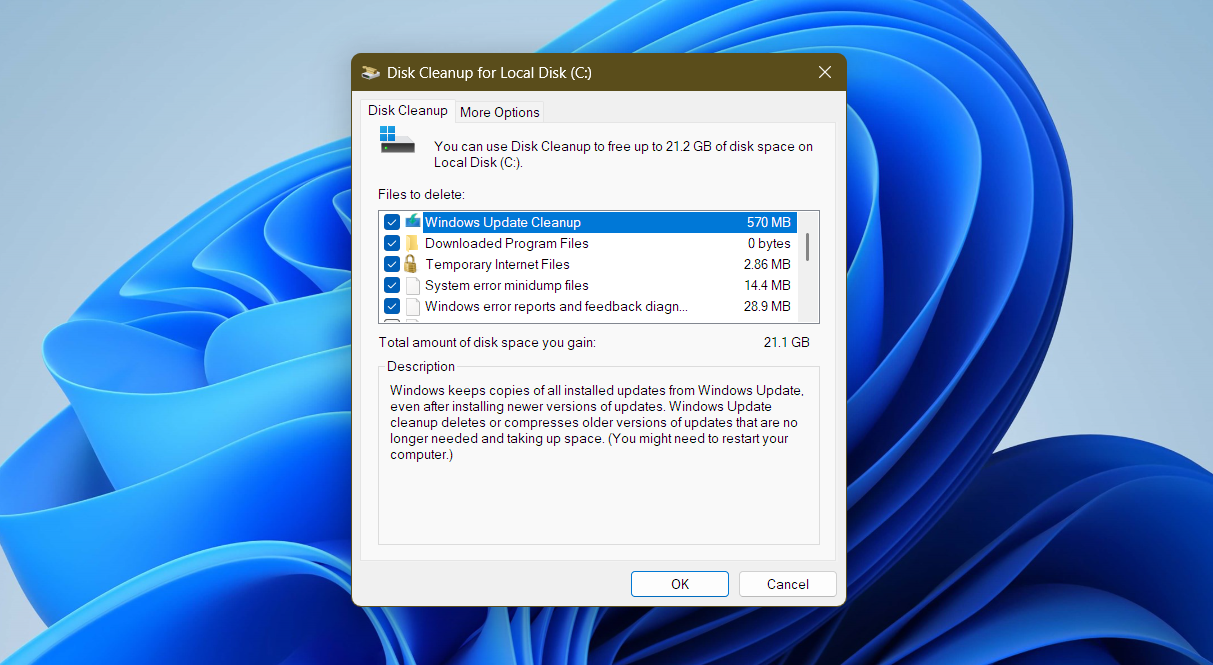Viewport: 1213px width, 665px height.
Task: Click the padlock icon next to Temporary Internet Files
Action: click(x=412, y=263)
